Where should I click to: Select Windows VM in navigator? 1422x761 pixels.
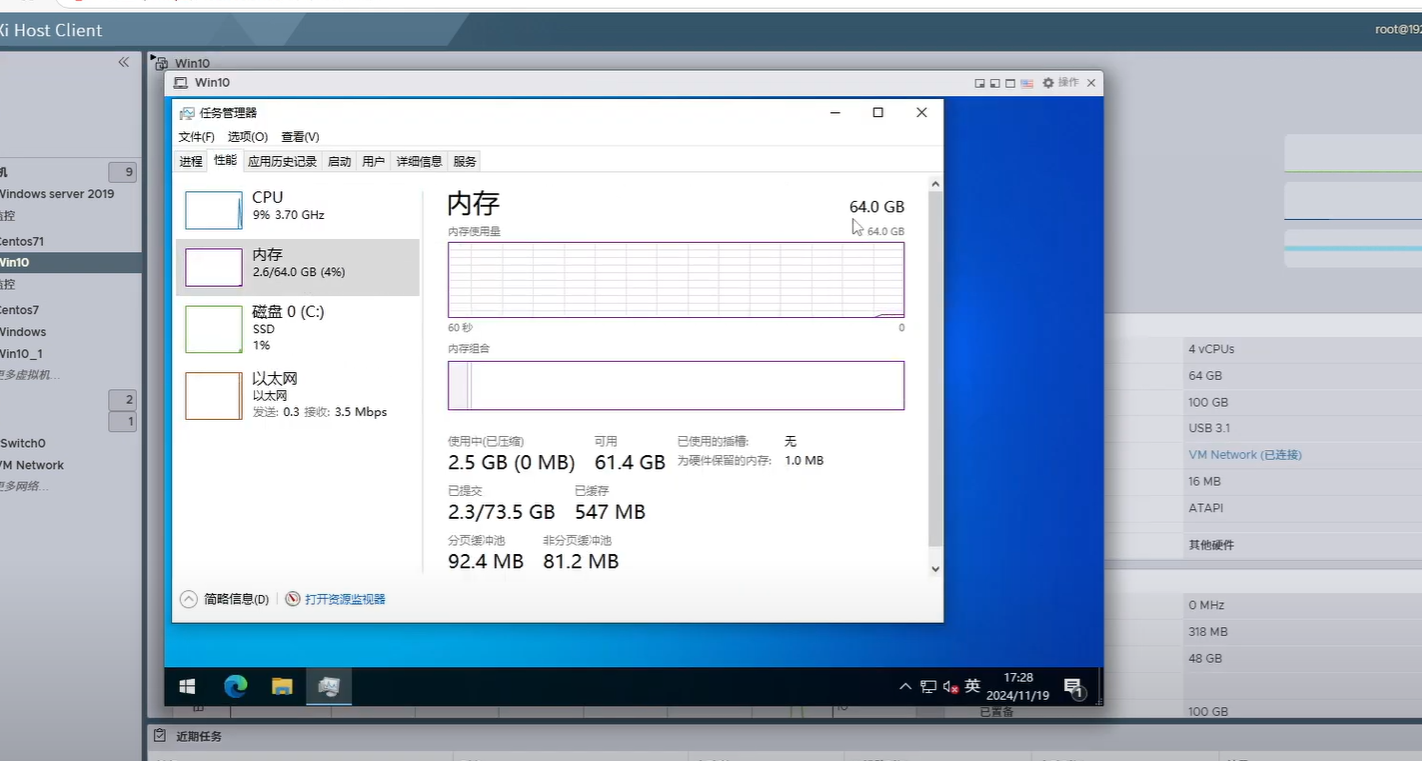tap(23, 332)
